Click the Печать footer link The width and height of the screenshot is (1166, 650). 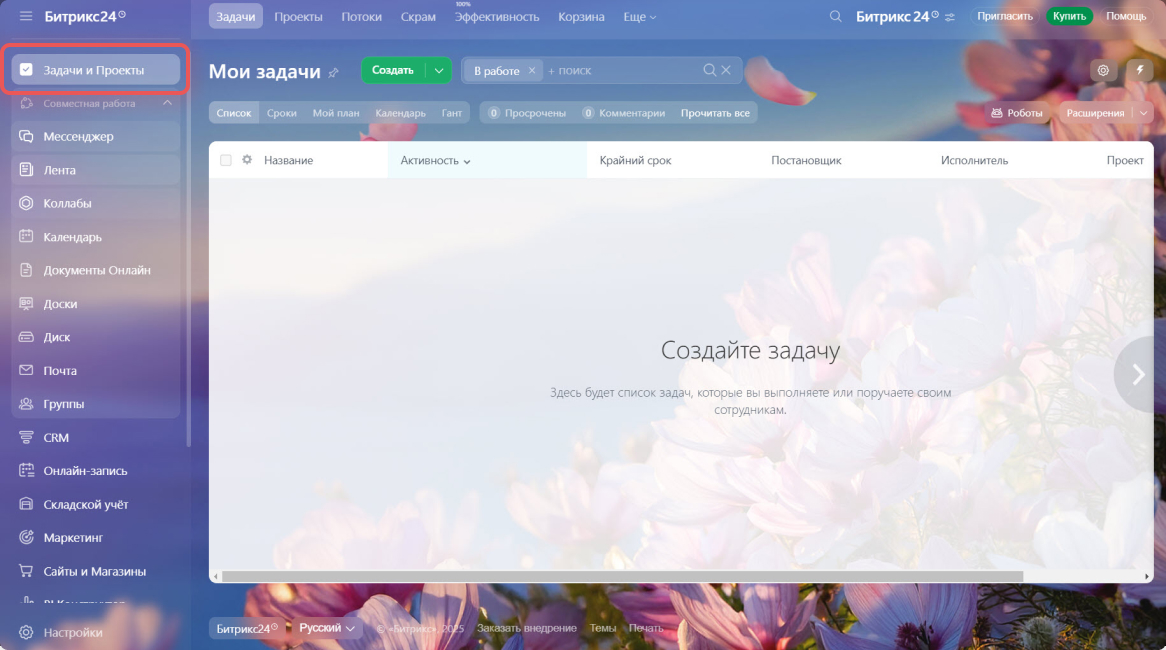click(x=645, y=628)
